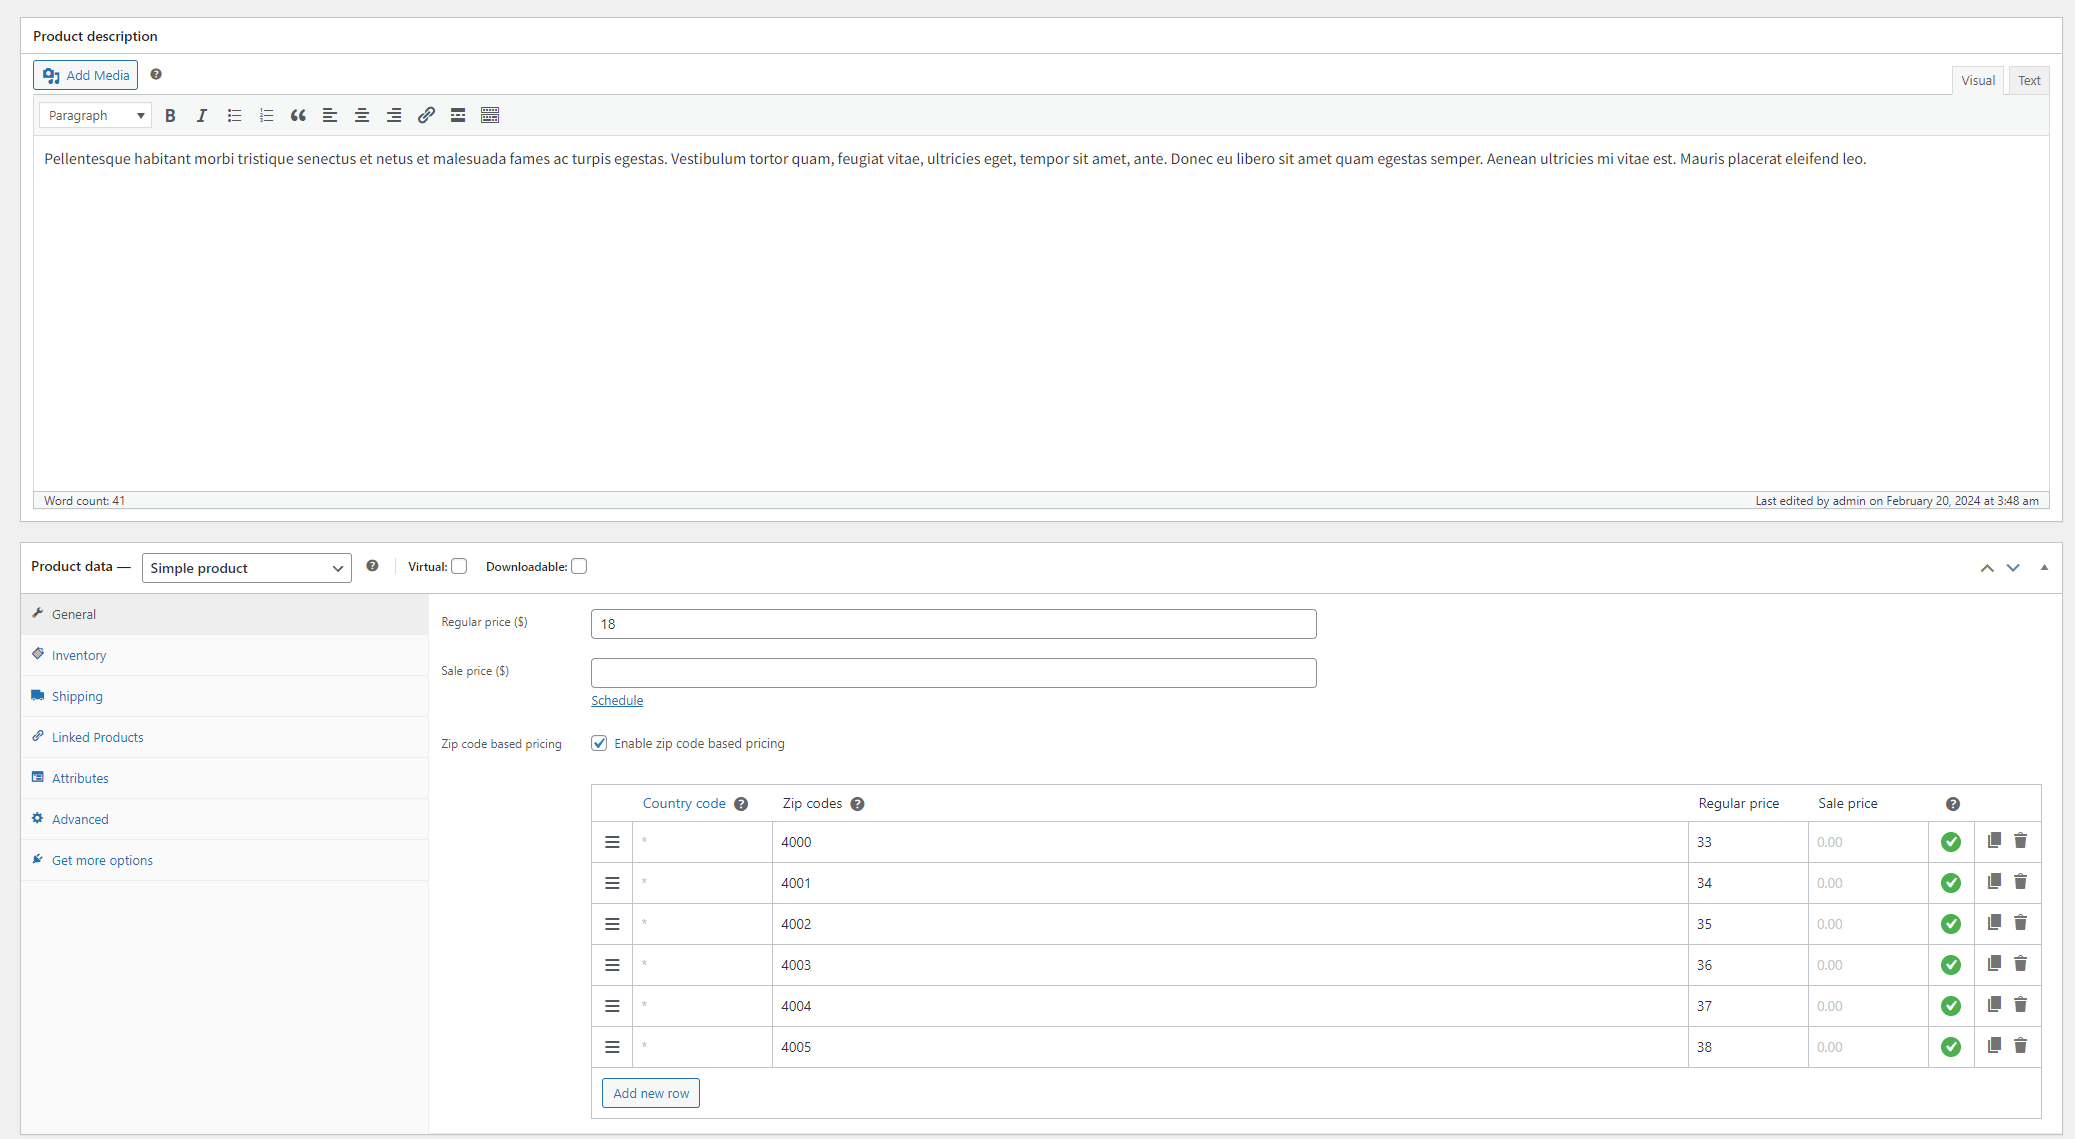This screenshot has height=1139, width=2075.
Task: Delete the zip code 4003 row
Action: 2020,964
